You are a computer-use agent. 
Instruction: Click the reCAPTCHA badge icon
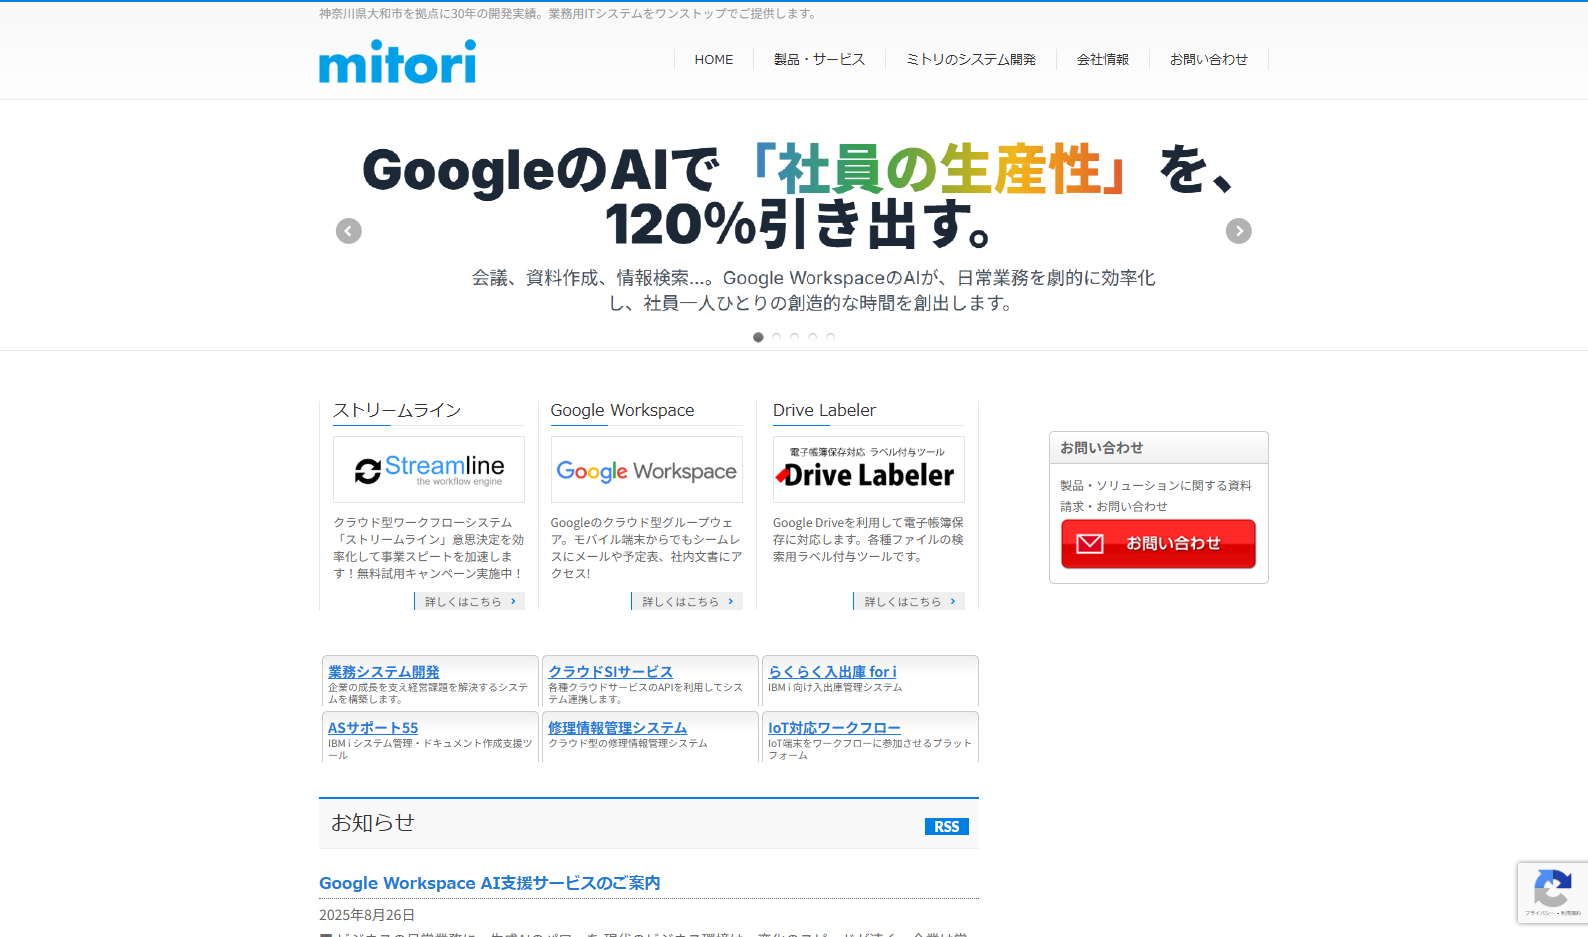click(1552, 888)
